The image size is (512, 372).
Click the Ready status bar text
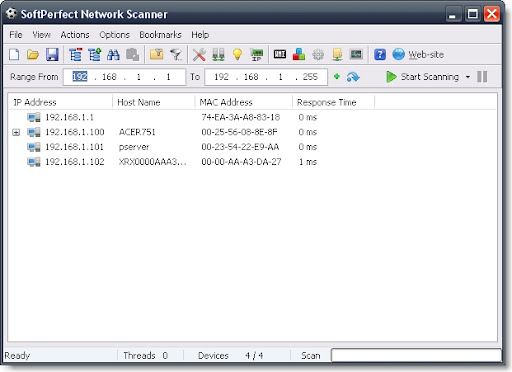(17, 356)
